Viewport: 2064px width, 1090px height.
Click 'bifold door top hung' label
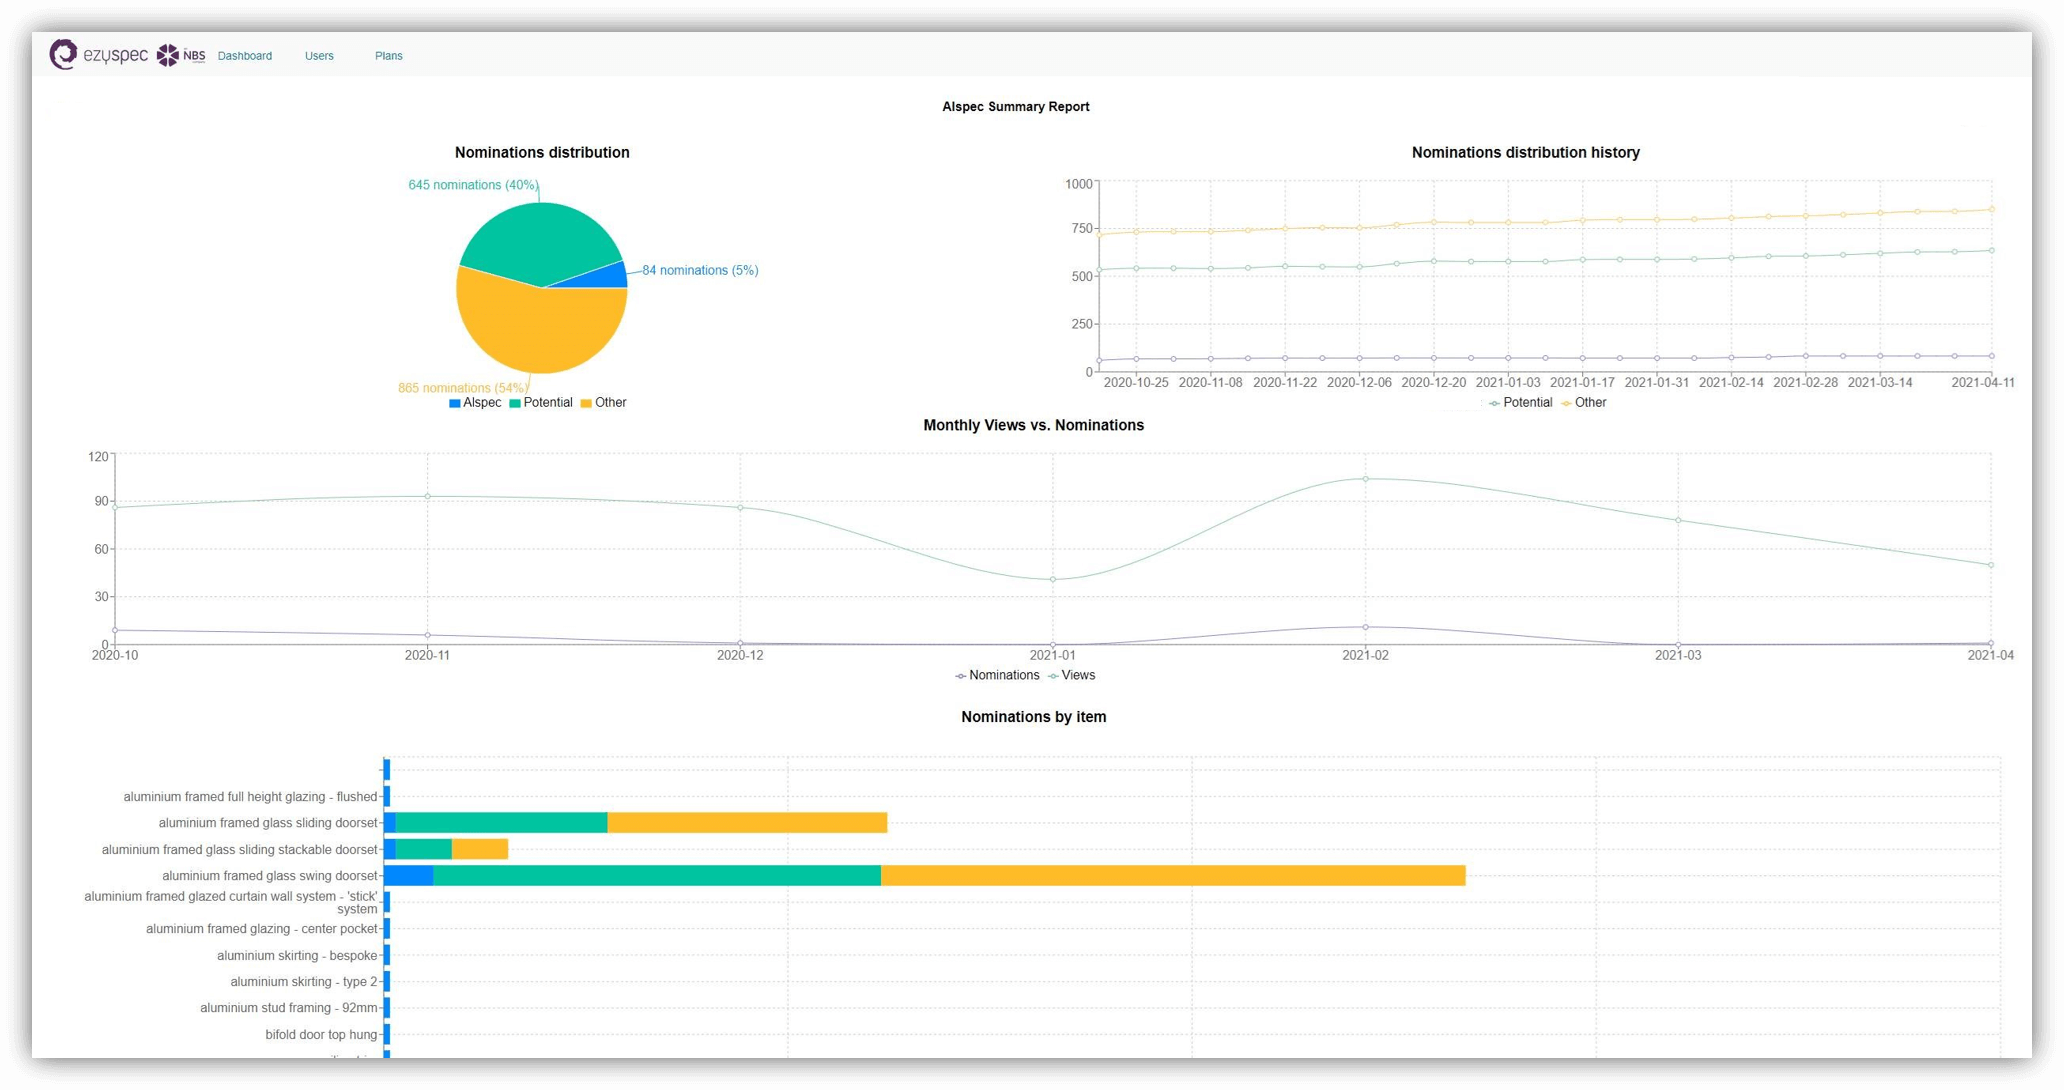point(321,1035)
